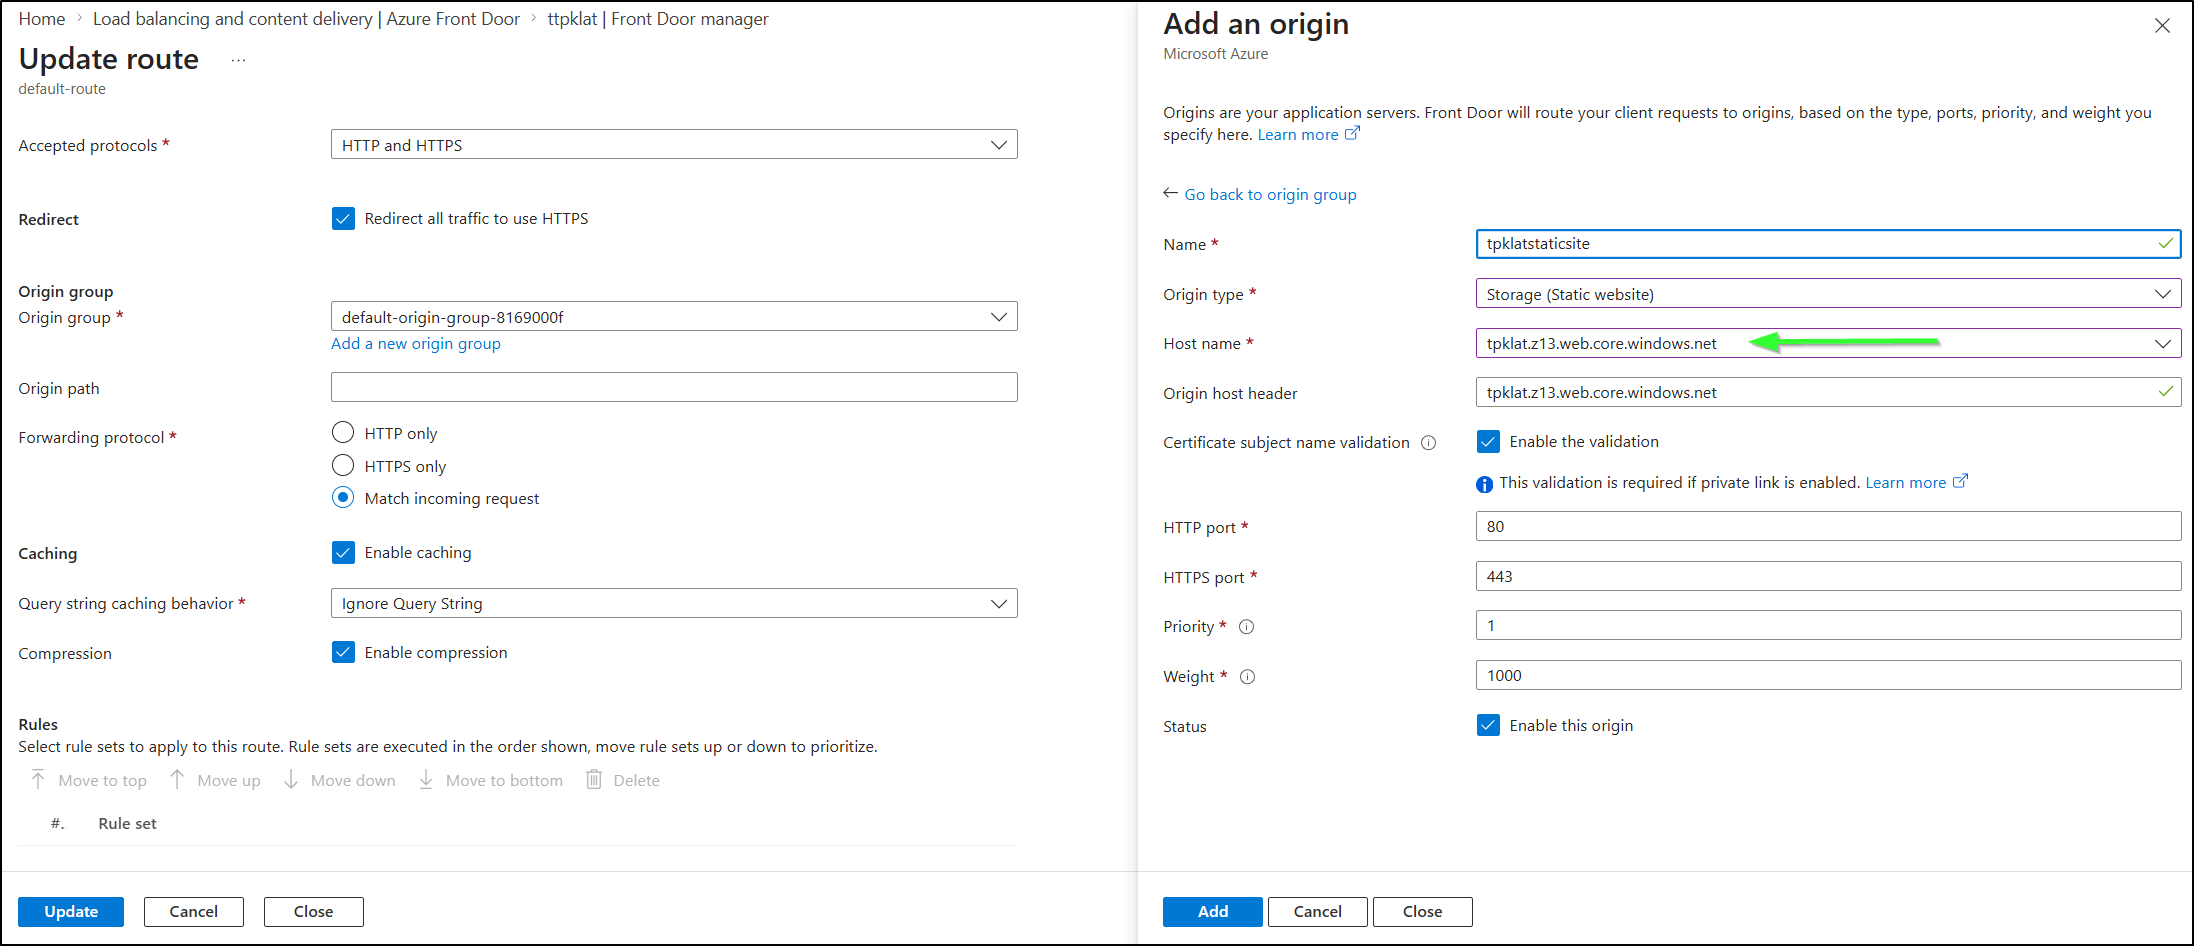Click into the Origin path text field
The height and width of the screenshot is (946, 2194).
673,388
